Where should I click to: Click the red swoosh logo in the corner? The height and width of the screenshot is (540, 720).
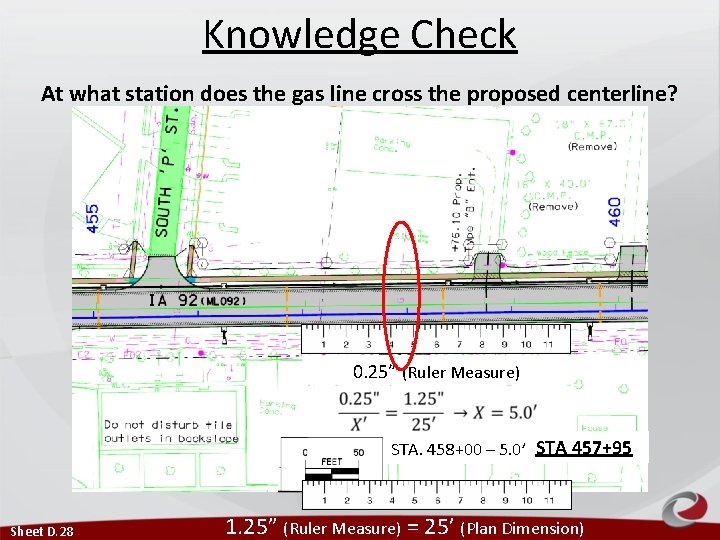[685, 510]
